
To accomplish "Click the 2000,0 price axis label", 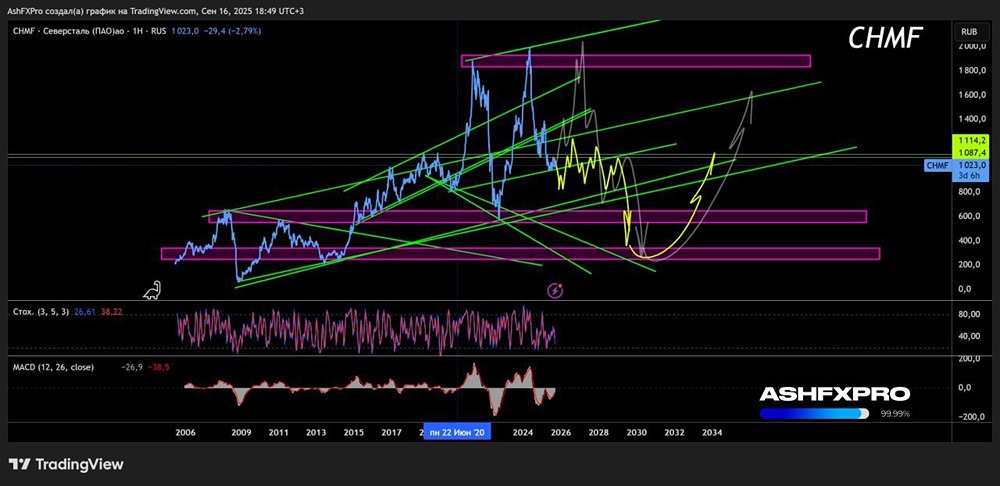I will pyautogui.click(x=972, y=47).
